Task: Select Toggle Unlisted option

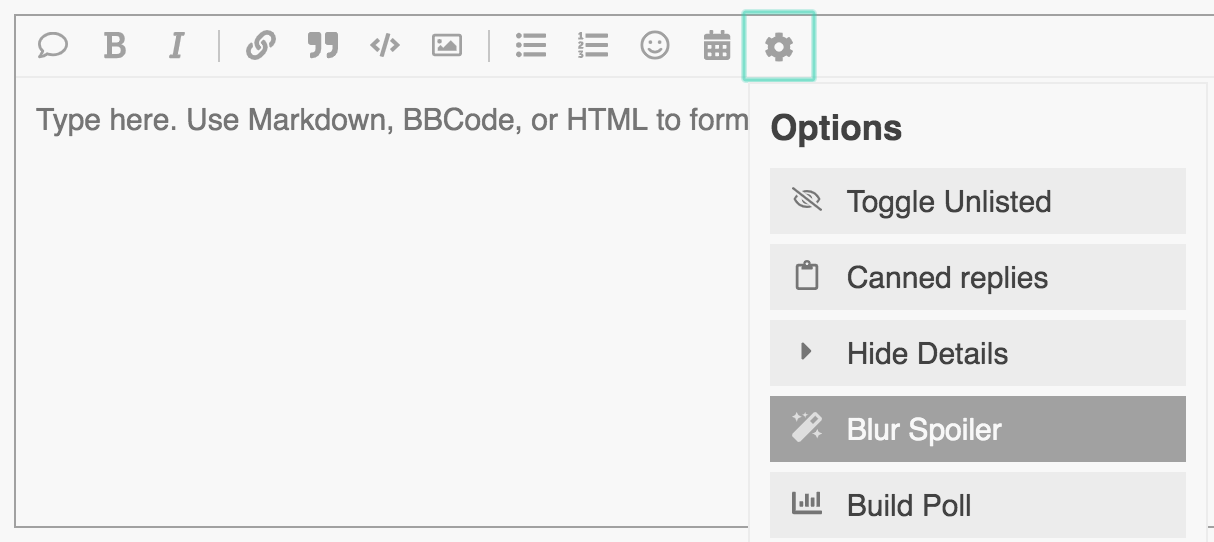Action: (977, 201)
